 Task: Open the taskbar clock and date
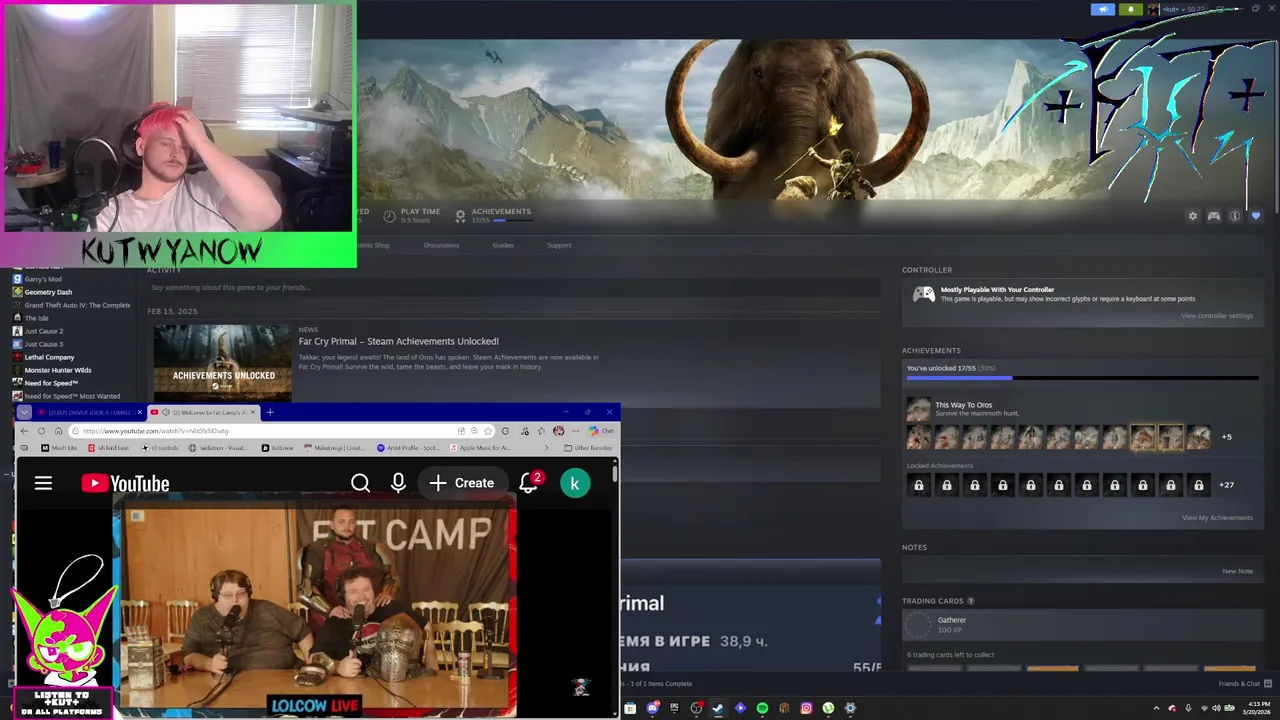point(1256,708)
